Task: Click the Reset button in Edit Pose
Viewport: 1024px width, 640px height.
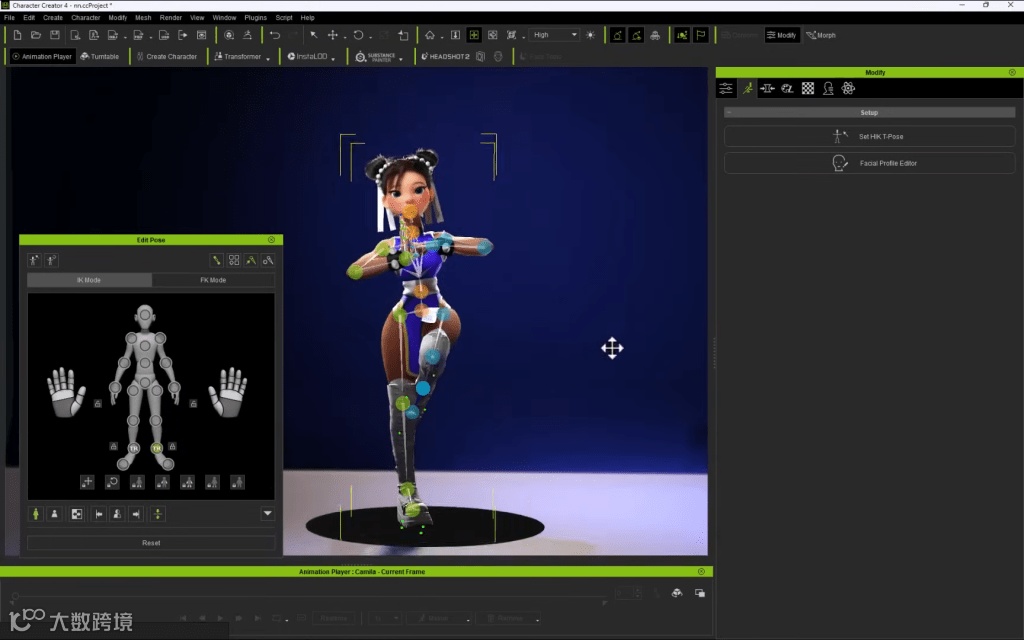Action: (x=151, y=543)
